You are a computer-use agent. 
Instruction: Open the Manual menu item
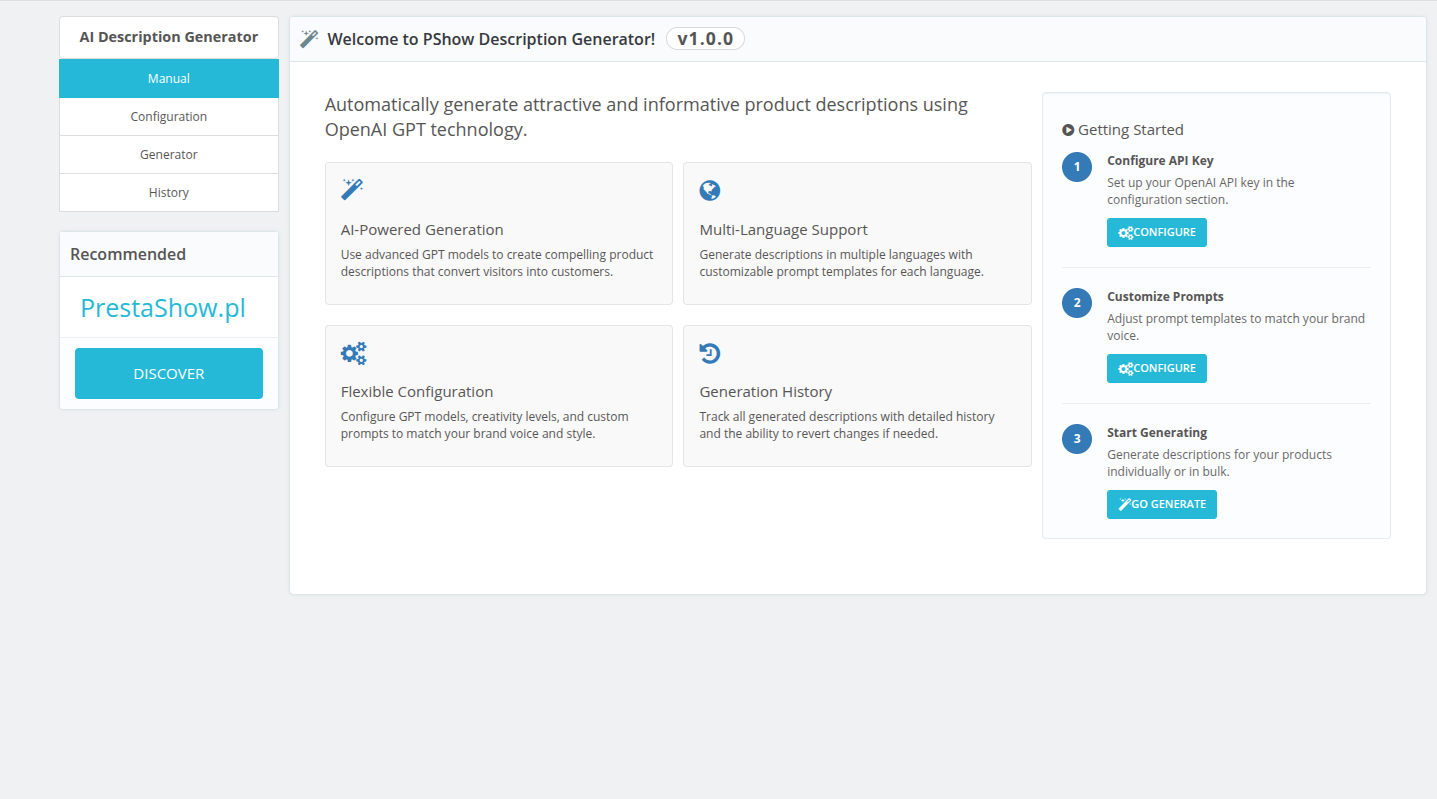point(169,78)
